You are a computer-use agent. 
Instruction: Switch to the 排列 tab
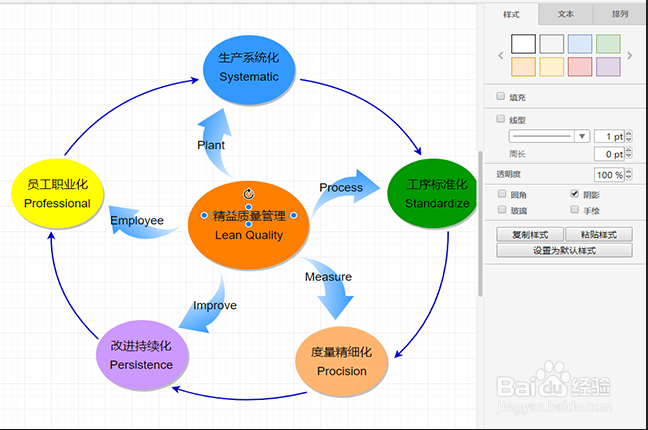pyautogui.click(x=620, y=14)
